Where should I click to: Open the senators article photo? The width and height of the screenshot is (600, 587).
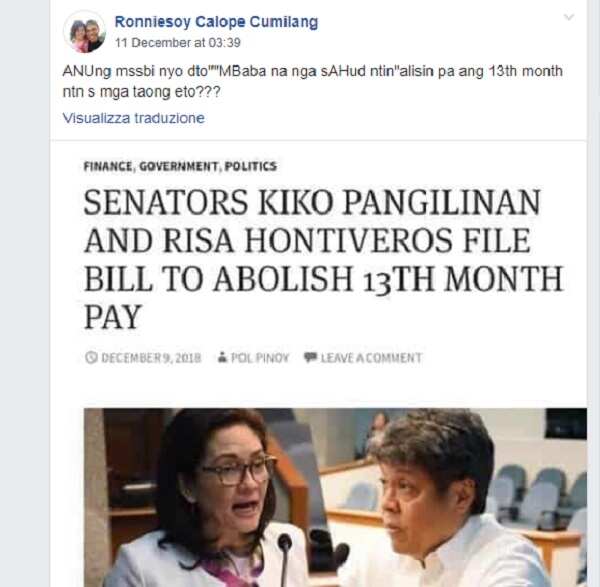click(335, 497)
